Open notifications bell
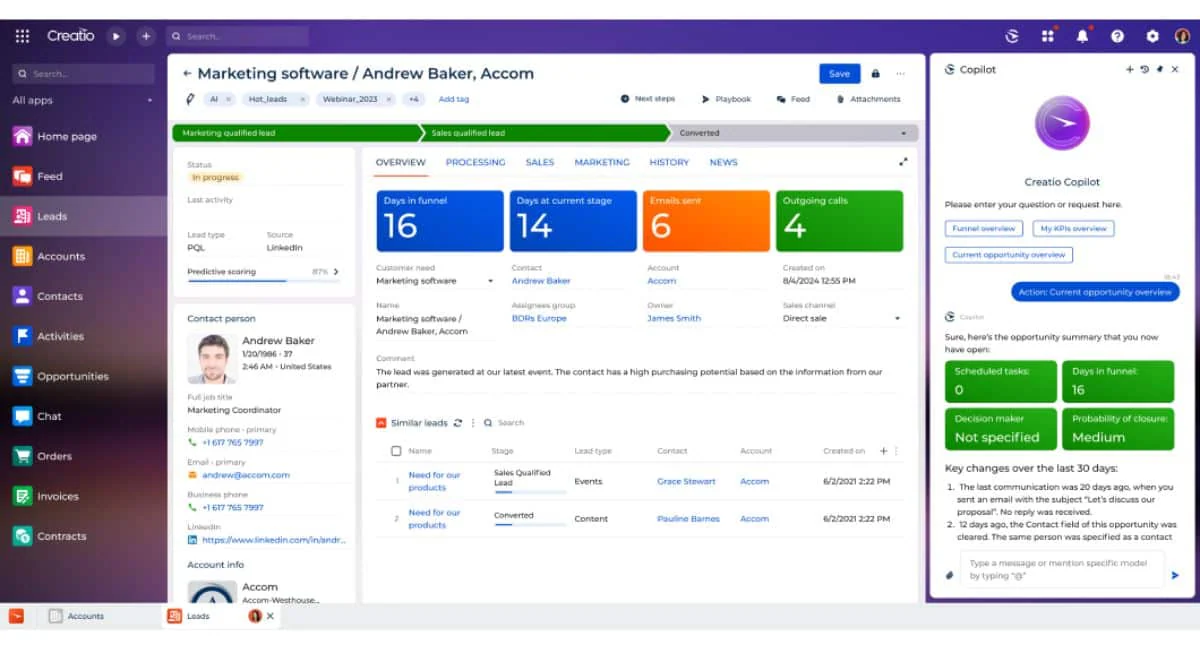This screenshot has width=1200, height=650. (1082, 36)
